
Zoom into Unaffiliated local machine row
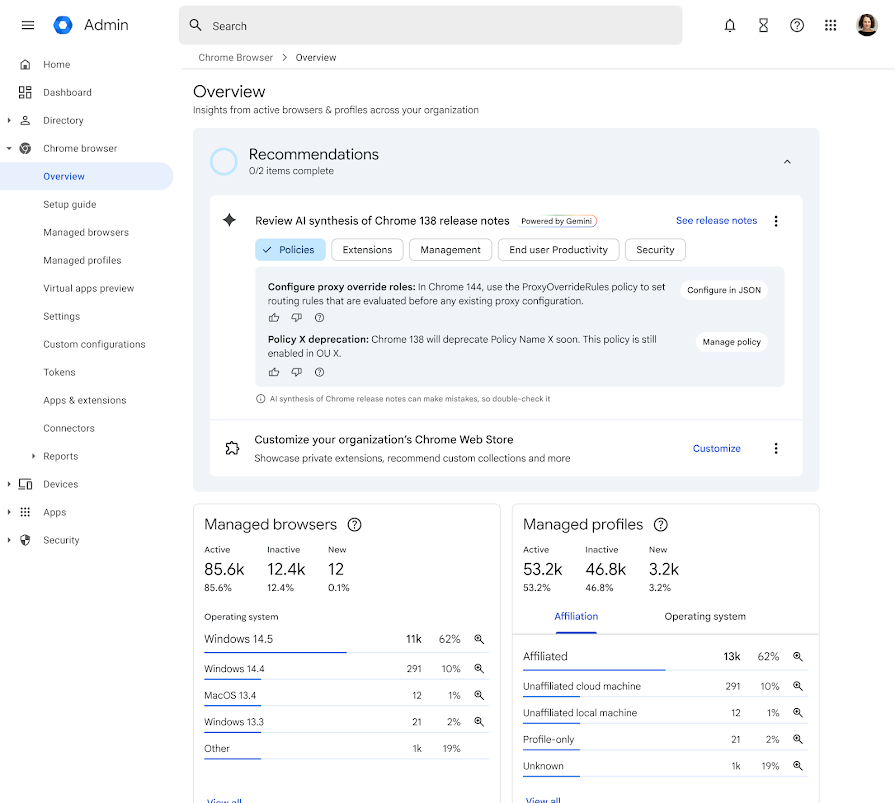click(x=798, y=712)
